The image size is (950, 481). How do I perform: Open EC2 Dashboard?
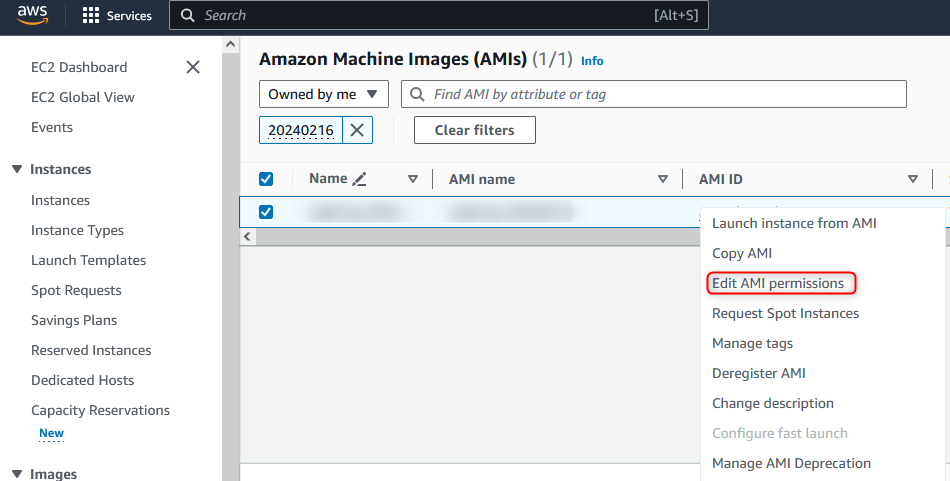coord(79,67)
